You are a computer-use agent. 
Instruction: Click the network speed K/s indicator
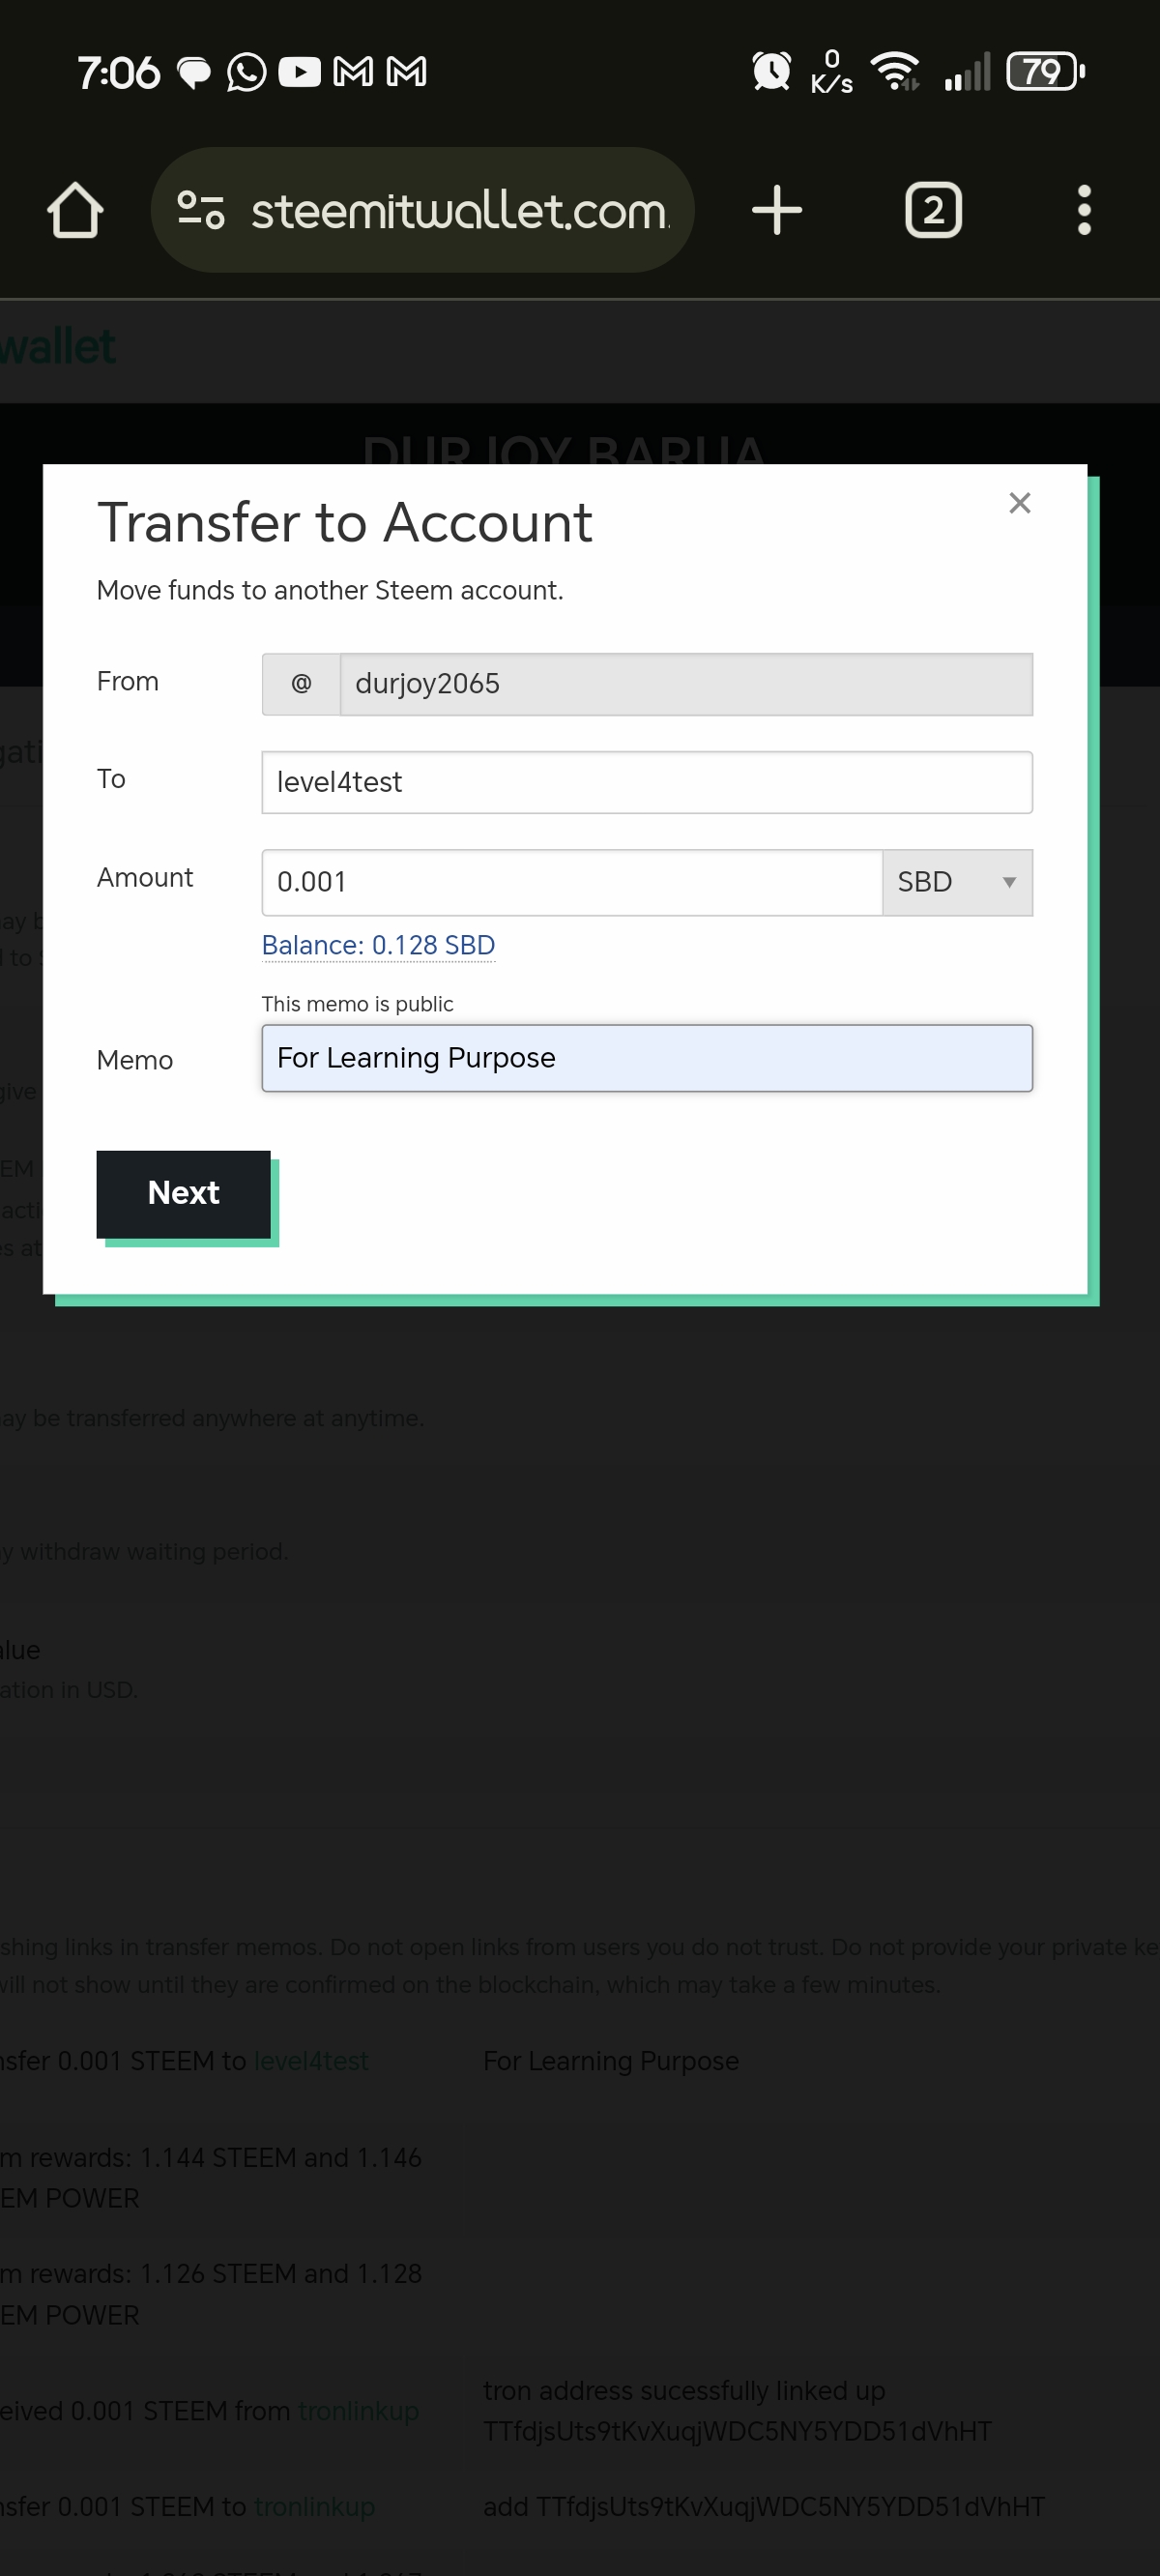click(831, 72)
